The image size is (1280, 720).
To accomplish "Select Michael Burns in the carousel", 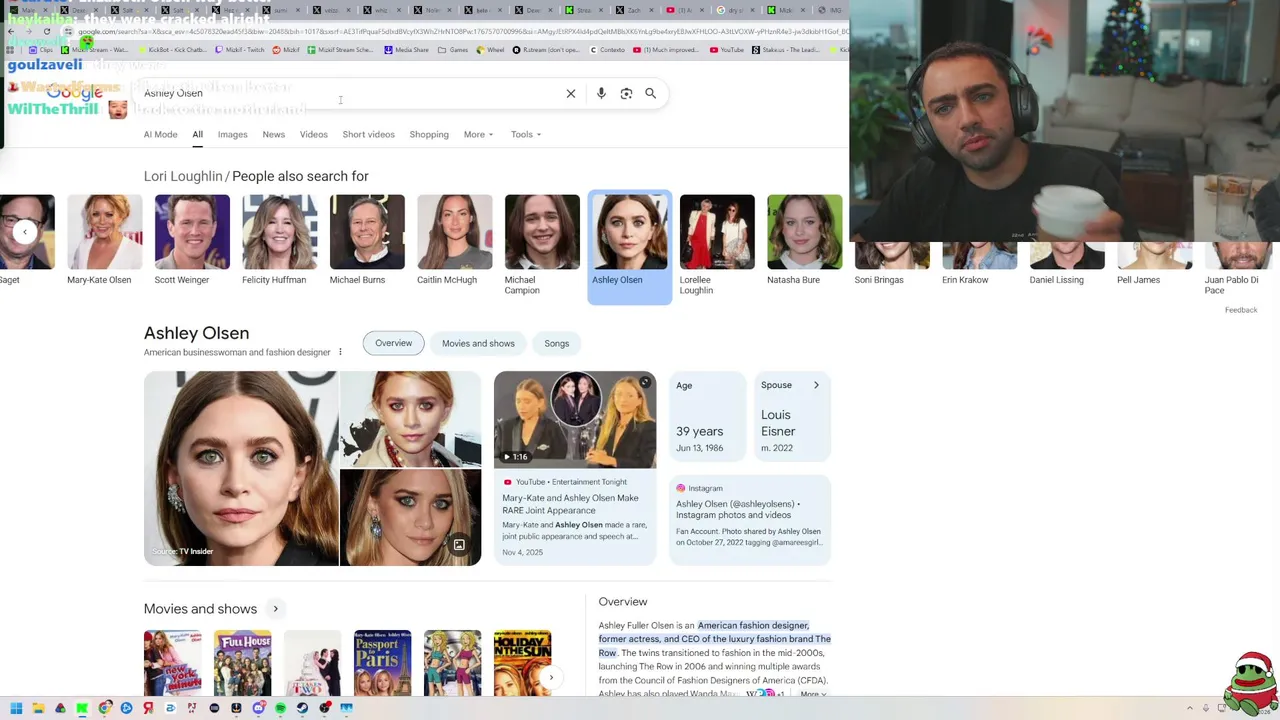I will coord(367,240).
